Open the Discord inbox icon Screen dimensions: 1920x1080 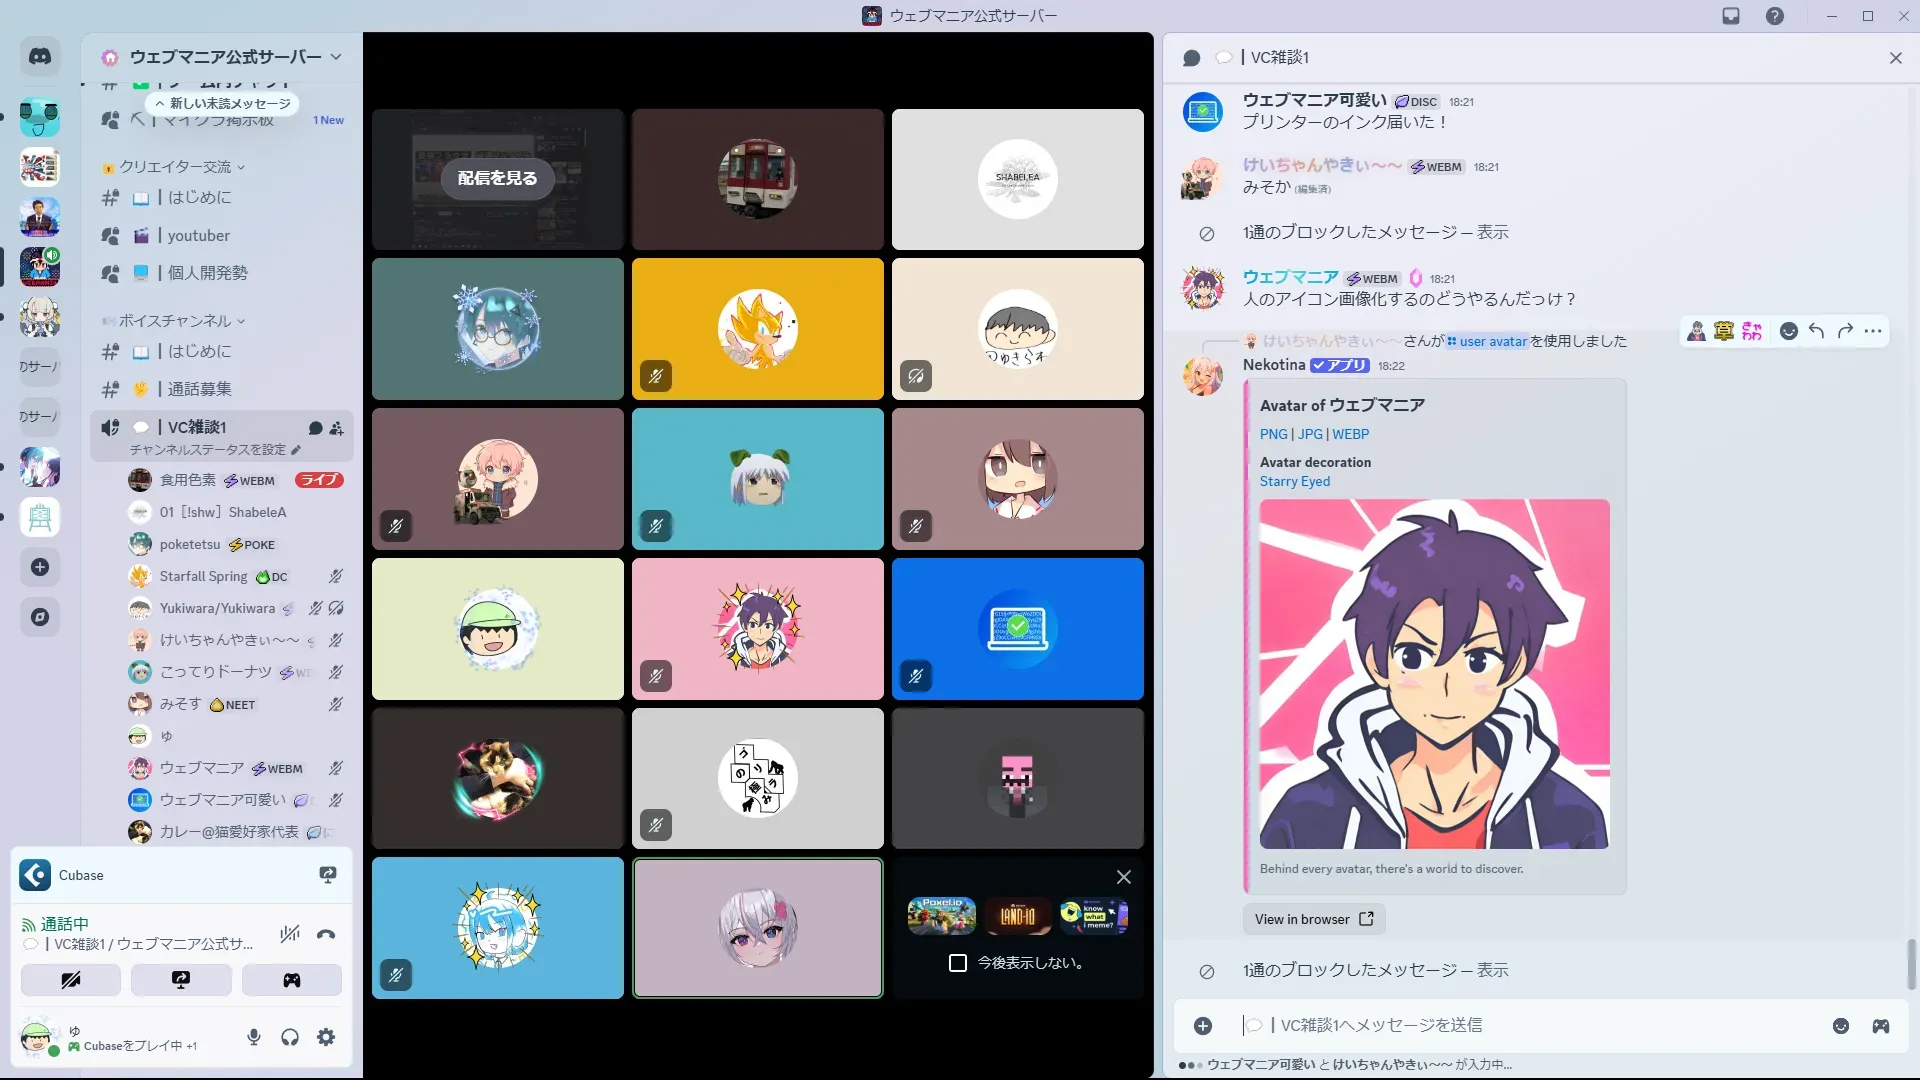tap(1731, 16)
